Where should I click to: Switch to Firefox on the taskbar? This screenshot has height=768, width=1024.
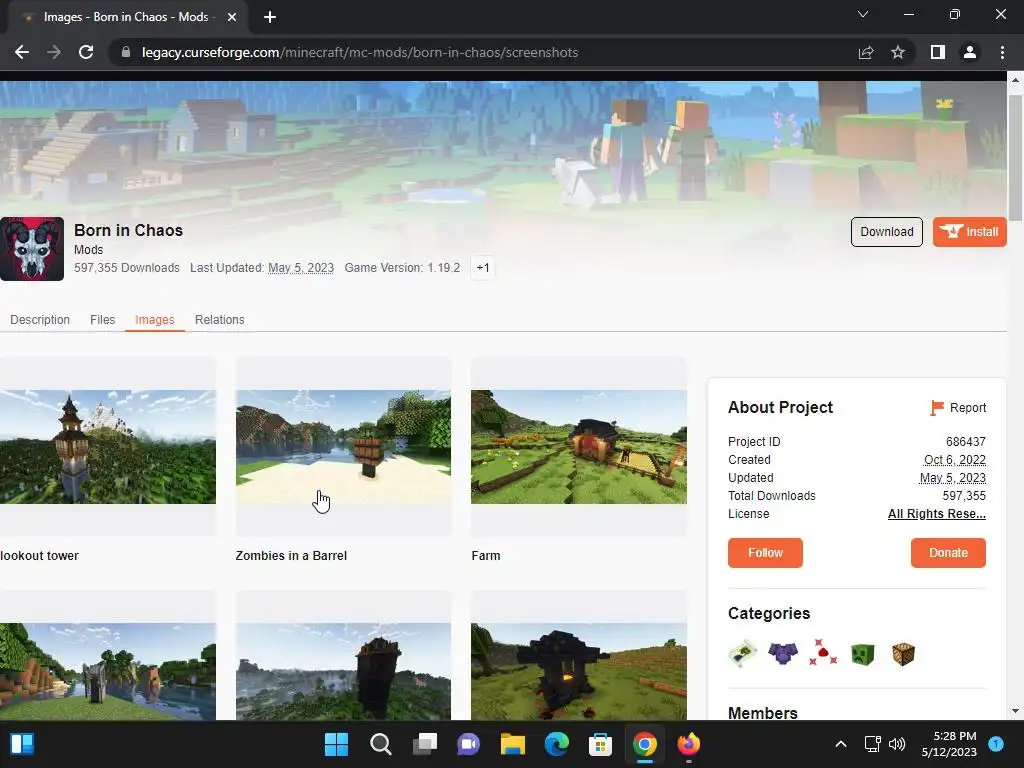[x=688, y=744]
